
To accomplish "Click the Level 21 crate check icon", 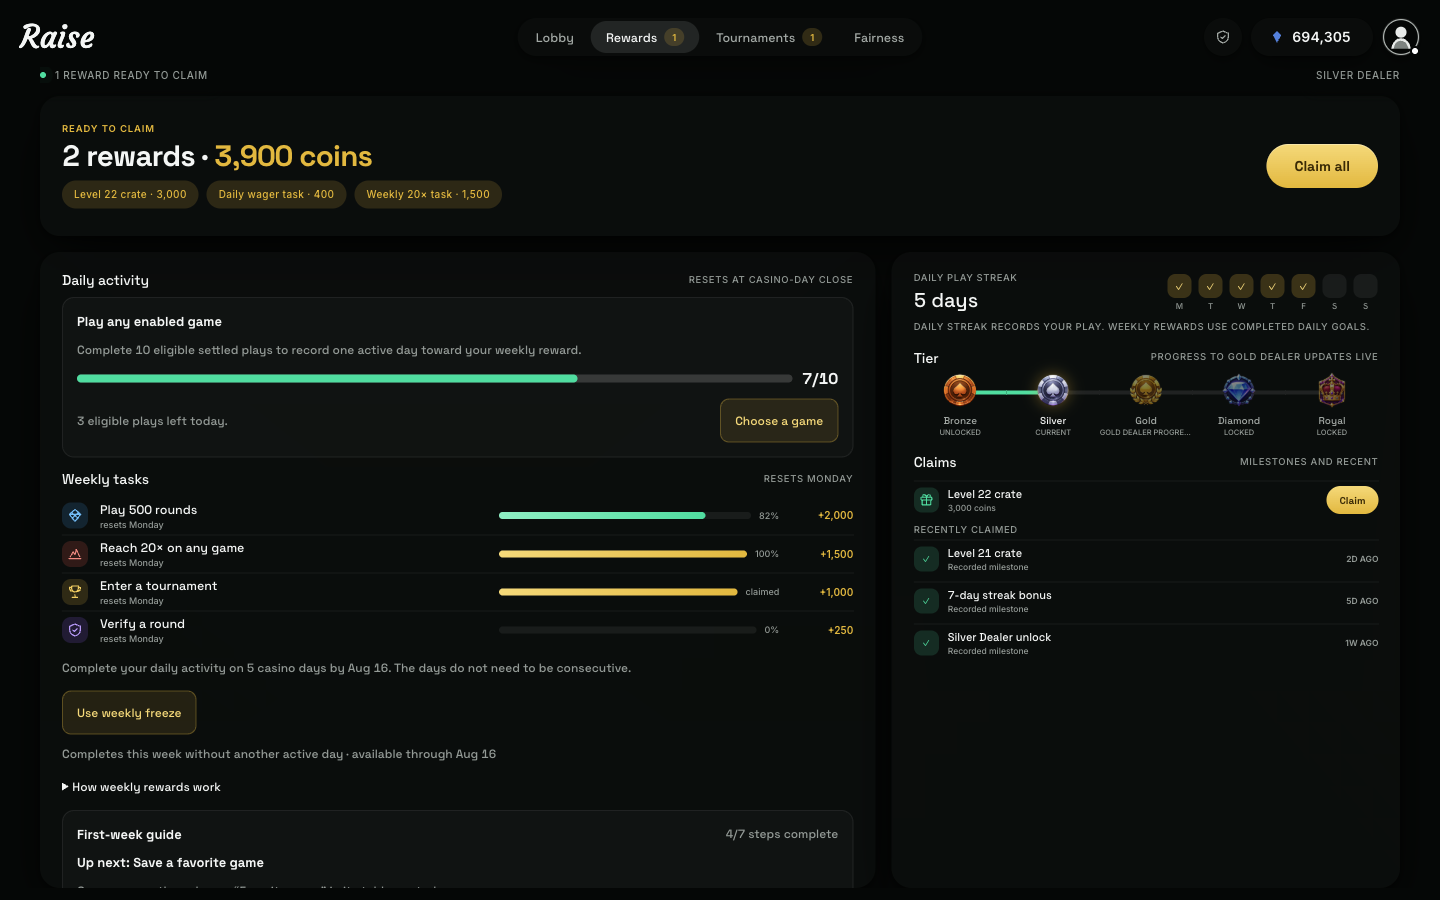I will coord(926,559).
